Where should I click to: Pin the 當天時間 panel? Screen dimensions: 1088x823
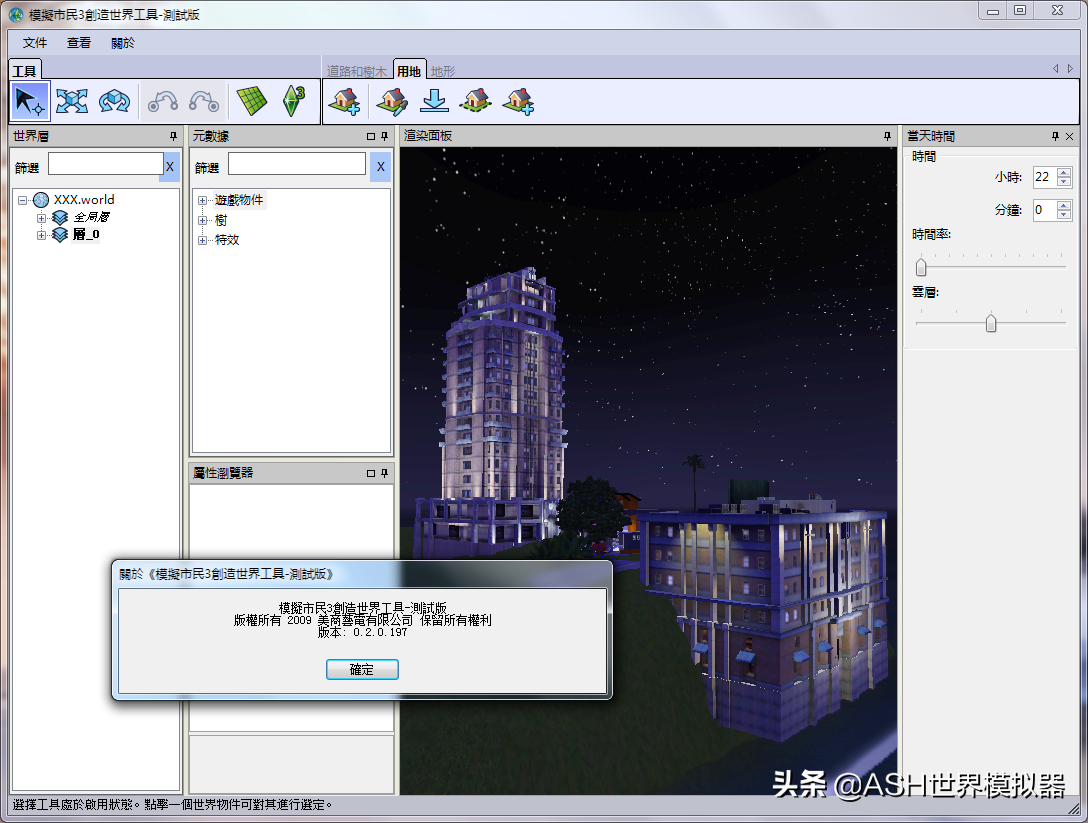click(x=1055, y=136)
